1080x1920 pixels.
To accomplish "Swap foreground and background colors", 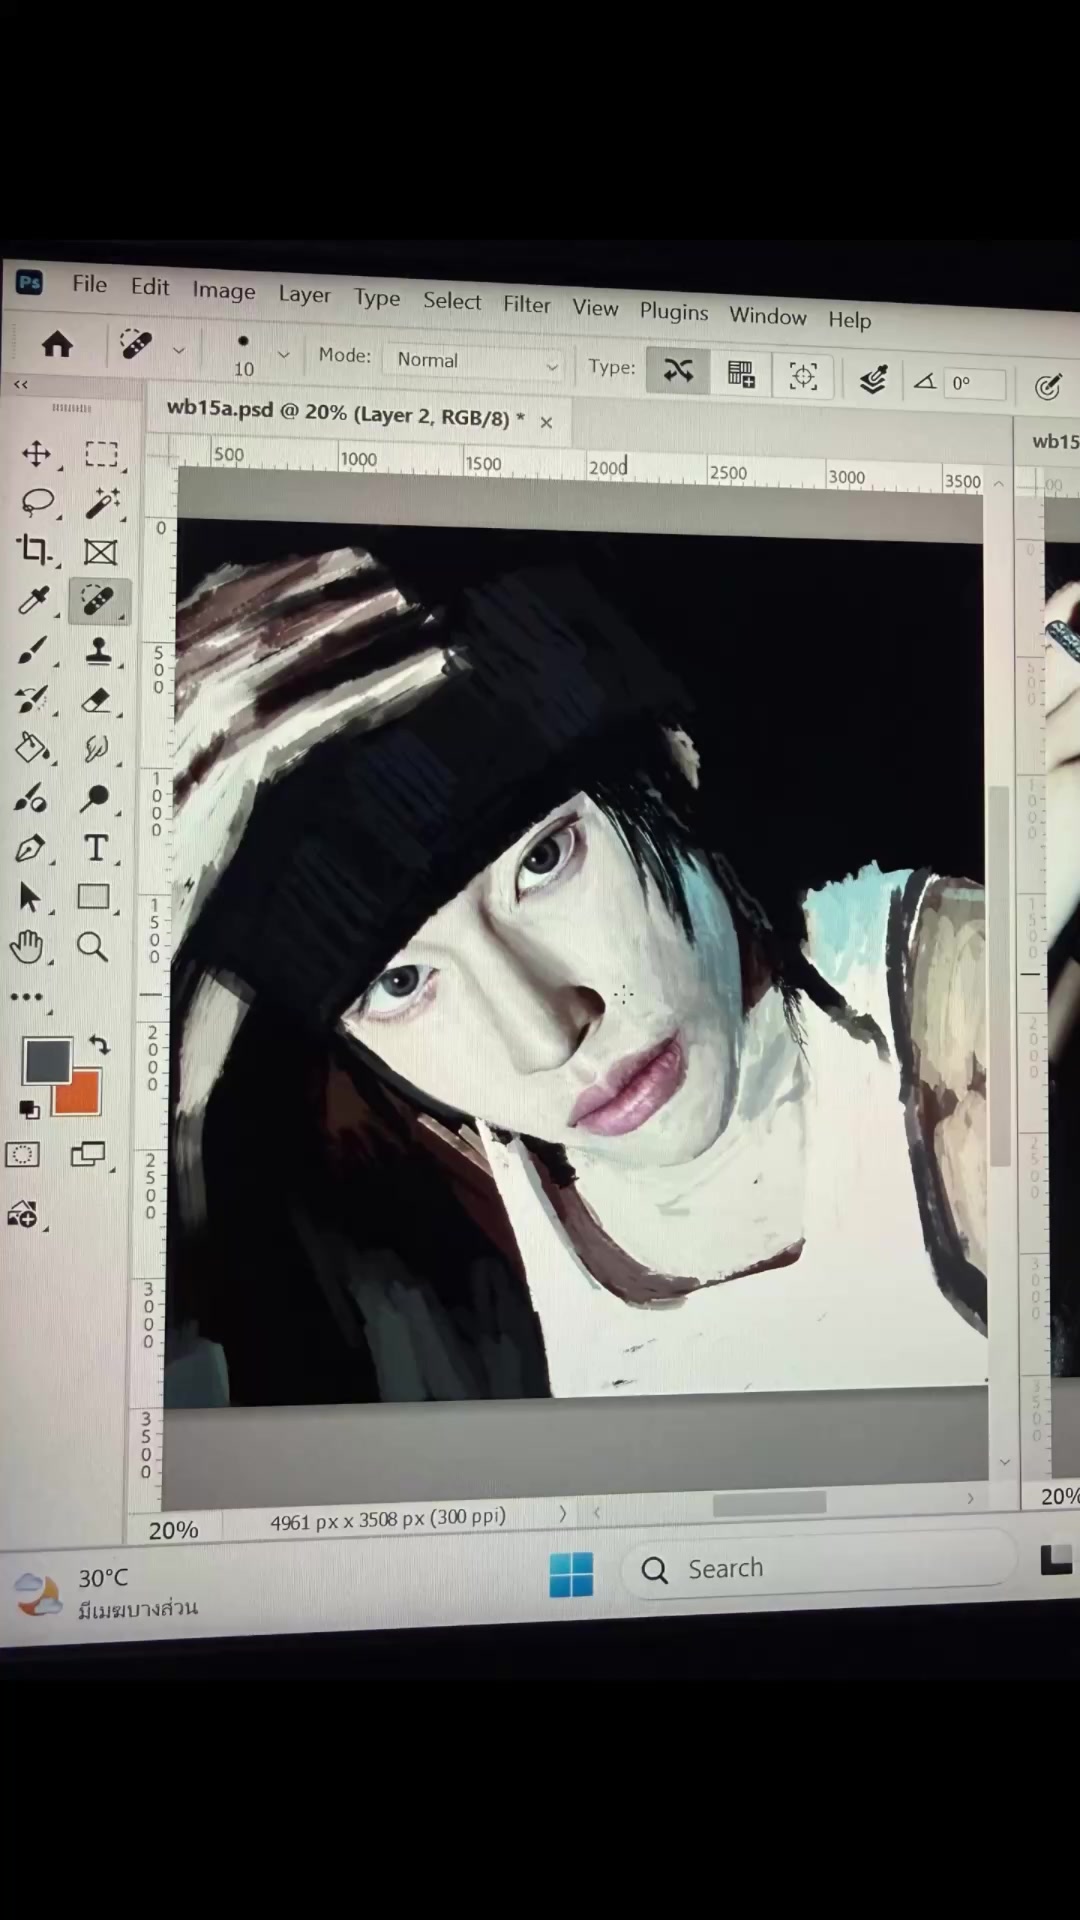I will click(x=99, y=1045).
